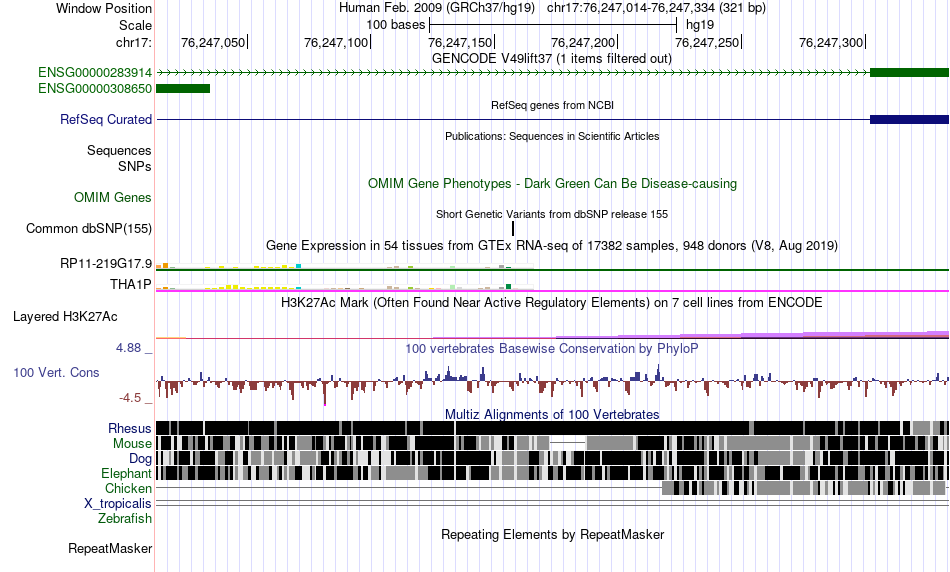Click the 76,247,050 ruler coordinate

coord(213,42)
